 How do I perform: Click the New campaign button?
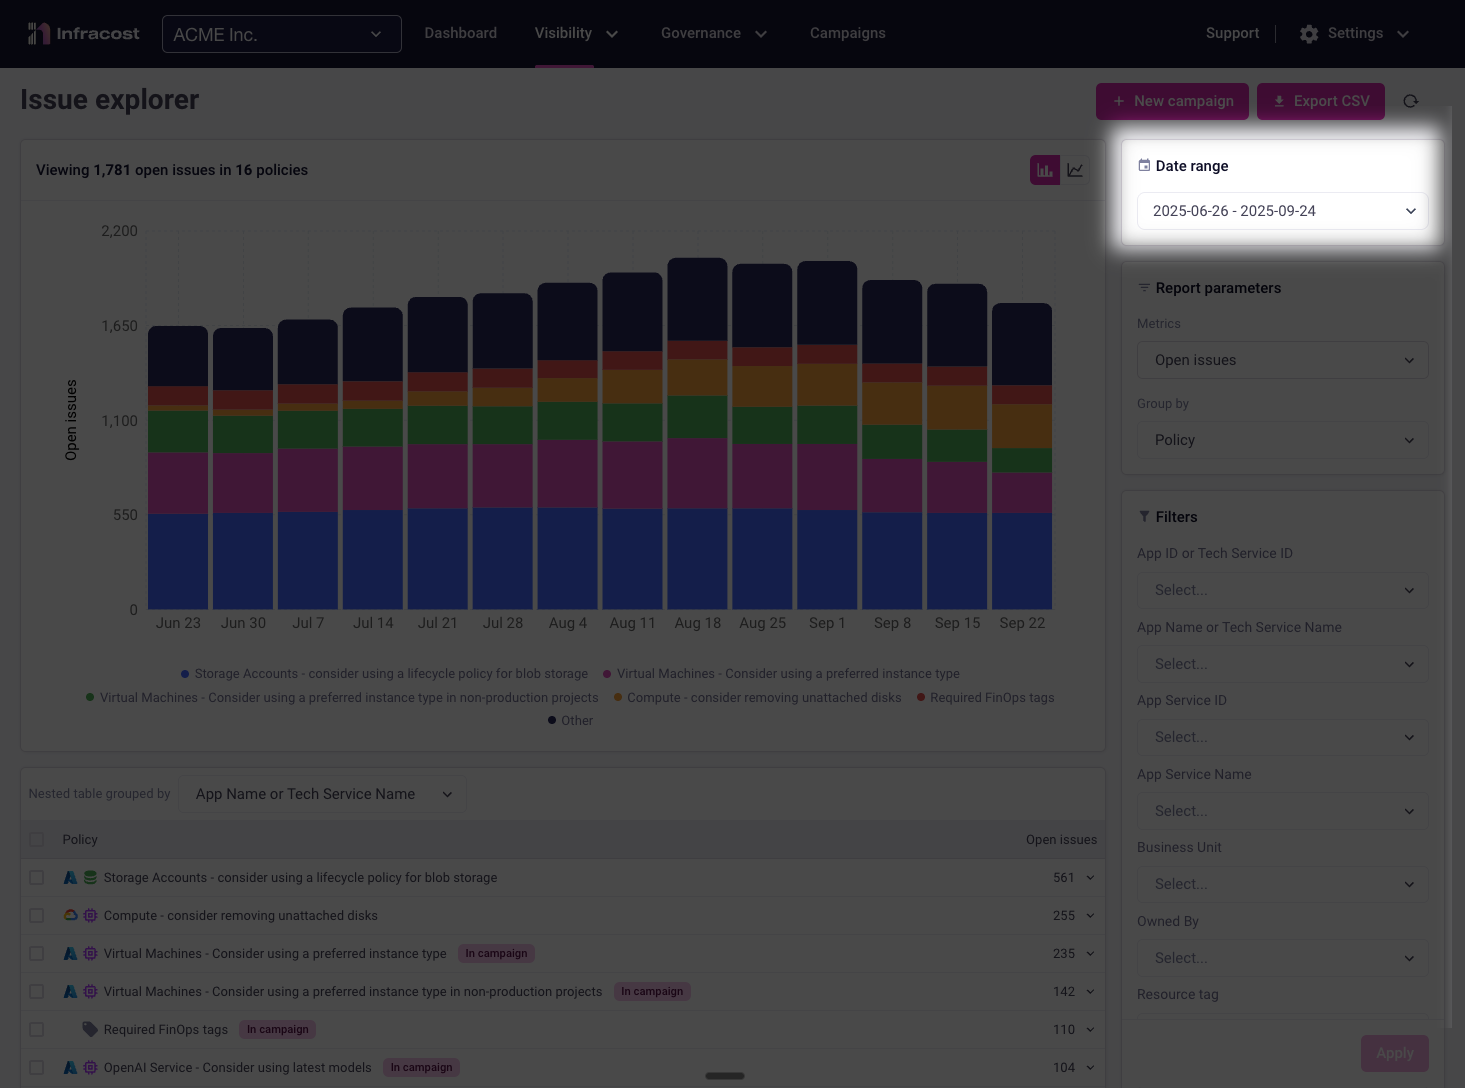[1172, 101]
